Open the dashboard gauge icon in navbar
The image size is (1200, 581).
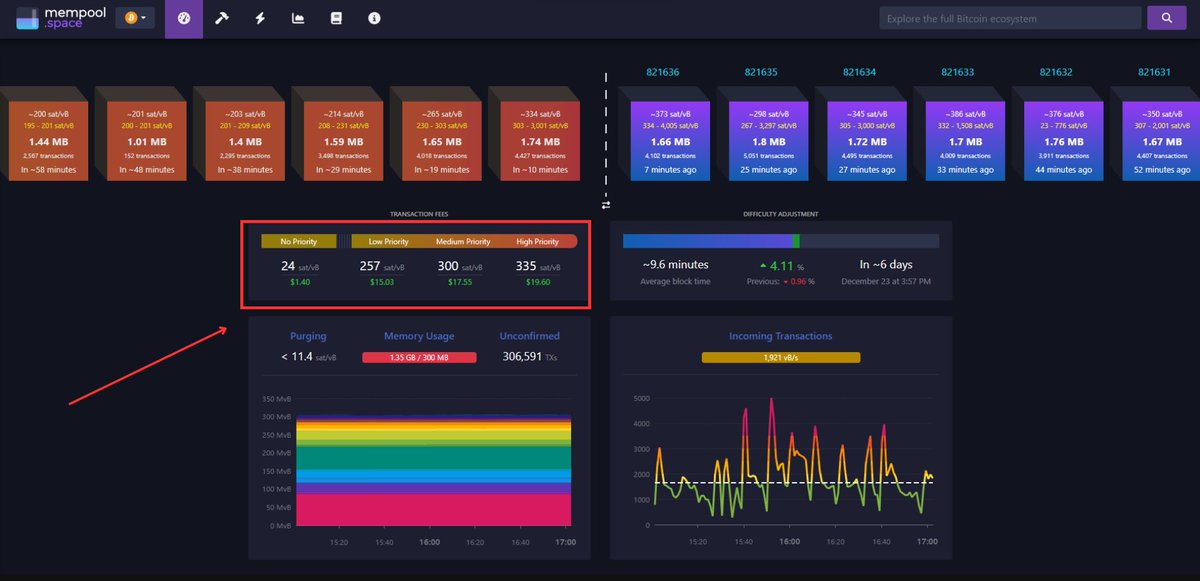(184, 18)
